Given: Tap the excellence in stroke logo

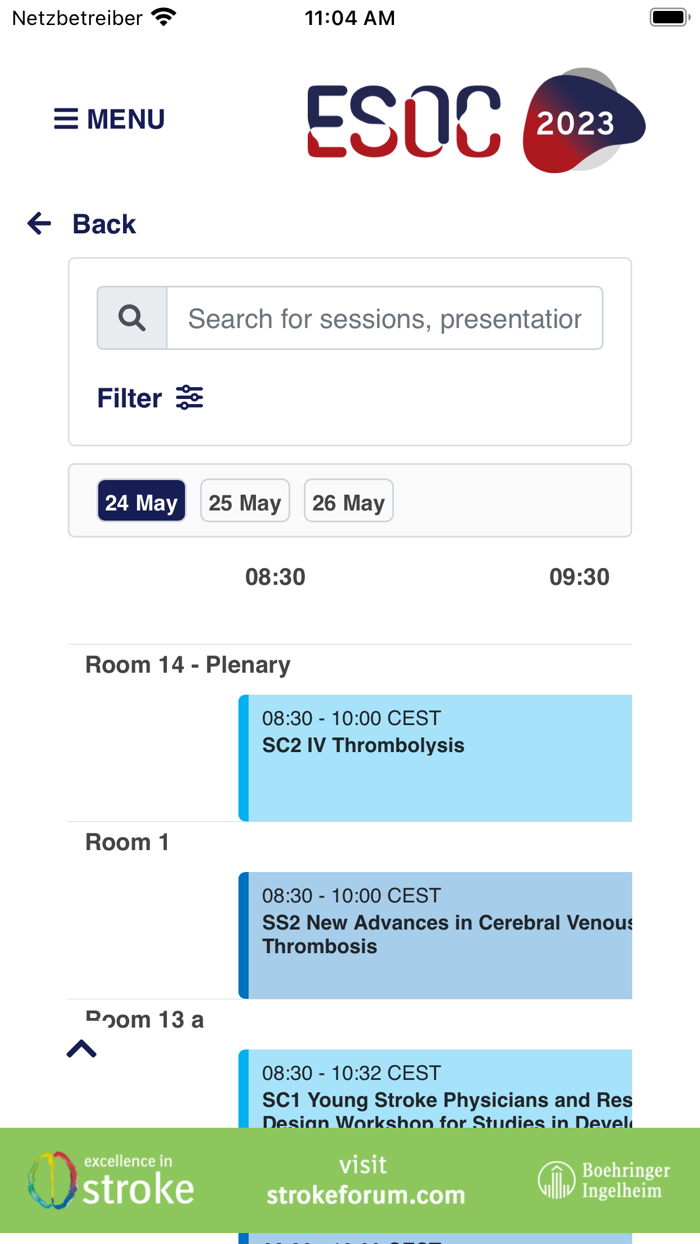Looking at the screenshot, I should coord(111,1180).
